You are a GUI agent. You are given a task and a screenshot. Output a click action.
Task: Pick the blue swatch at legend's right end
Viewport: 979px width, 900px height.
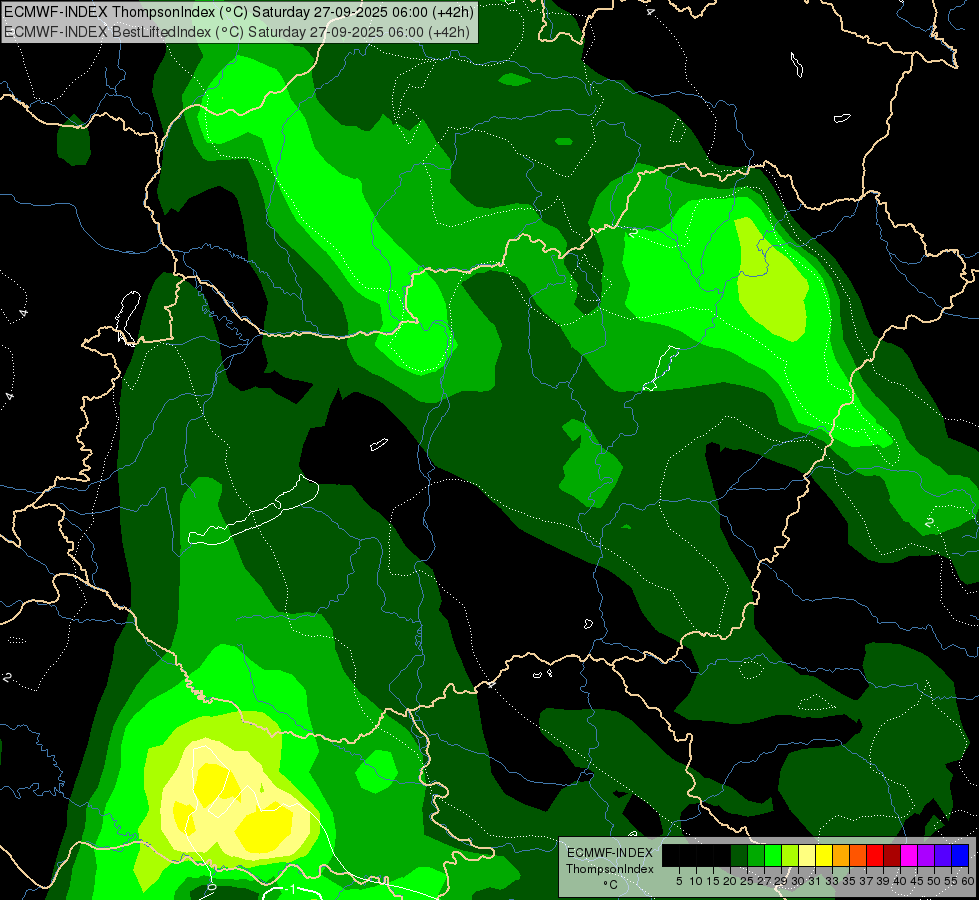click(x=959, y=855)
